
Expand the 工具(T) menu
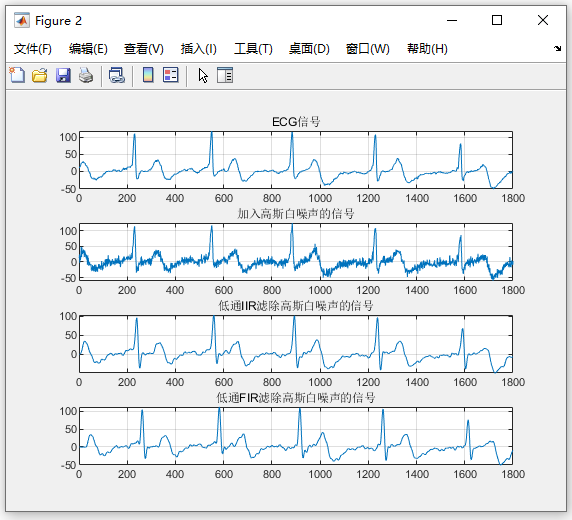[253, 49]
